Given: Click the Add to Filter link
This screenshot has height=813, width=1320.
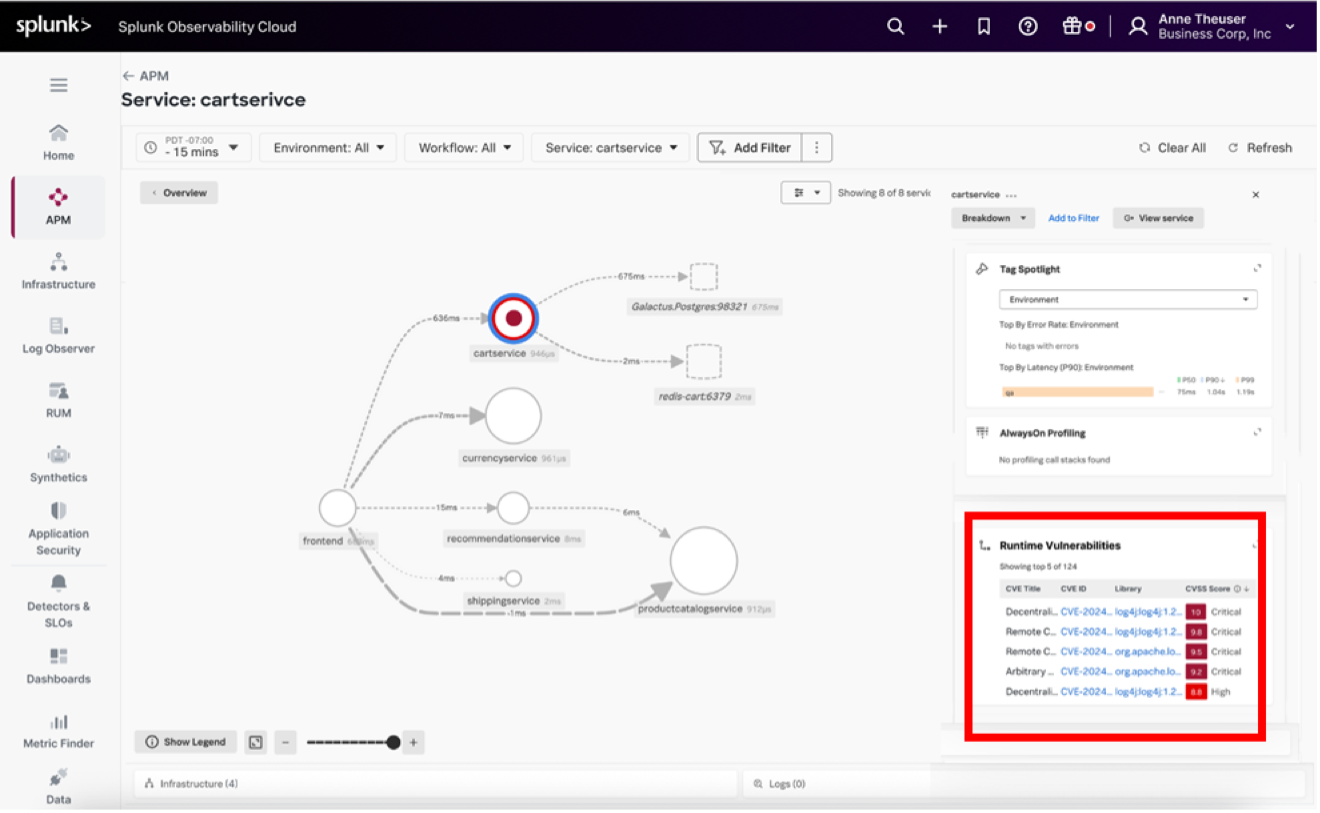Looking at the screenshot, I should [x=1073, y=218].
